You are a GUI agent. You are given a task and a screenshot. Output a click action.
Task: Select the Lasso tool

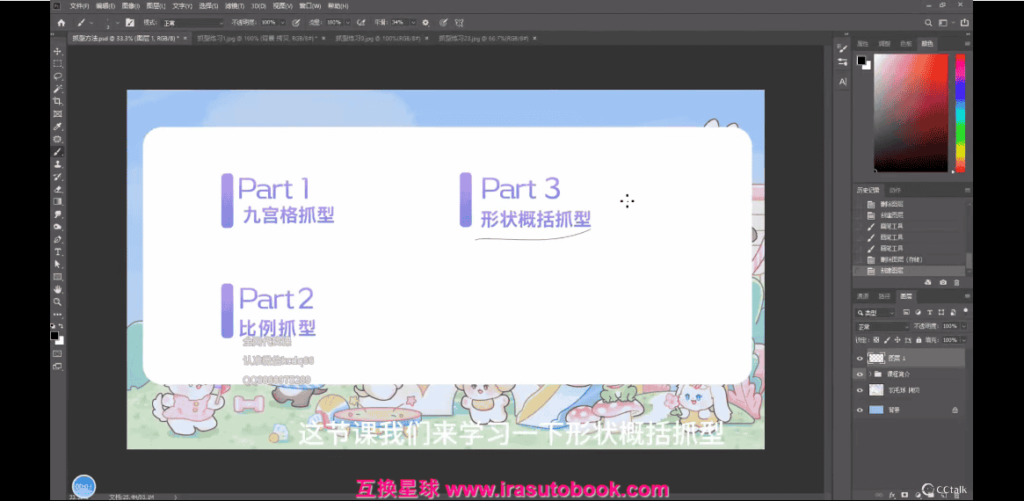[58, 76]
